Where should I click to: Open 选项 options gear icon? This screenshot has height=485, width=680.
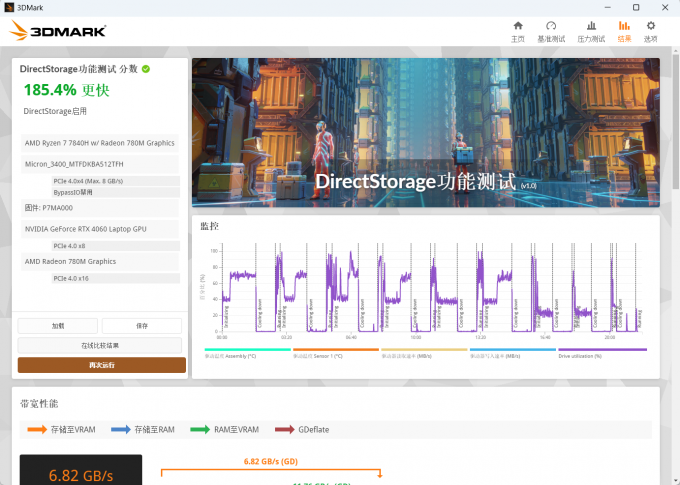click(x=651, y=31)
